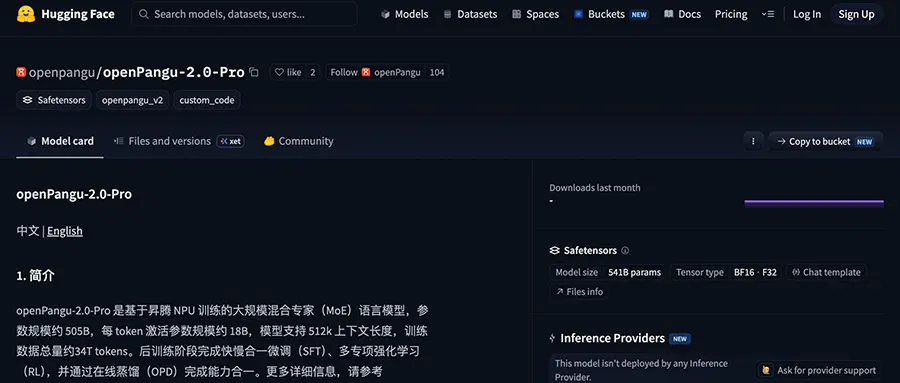The height and width of the screenshot is (383, 900).
Task: Switch the model card to English
Action: [x=65, y=231]
